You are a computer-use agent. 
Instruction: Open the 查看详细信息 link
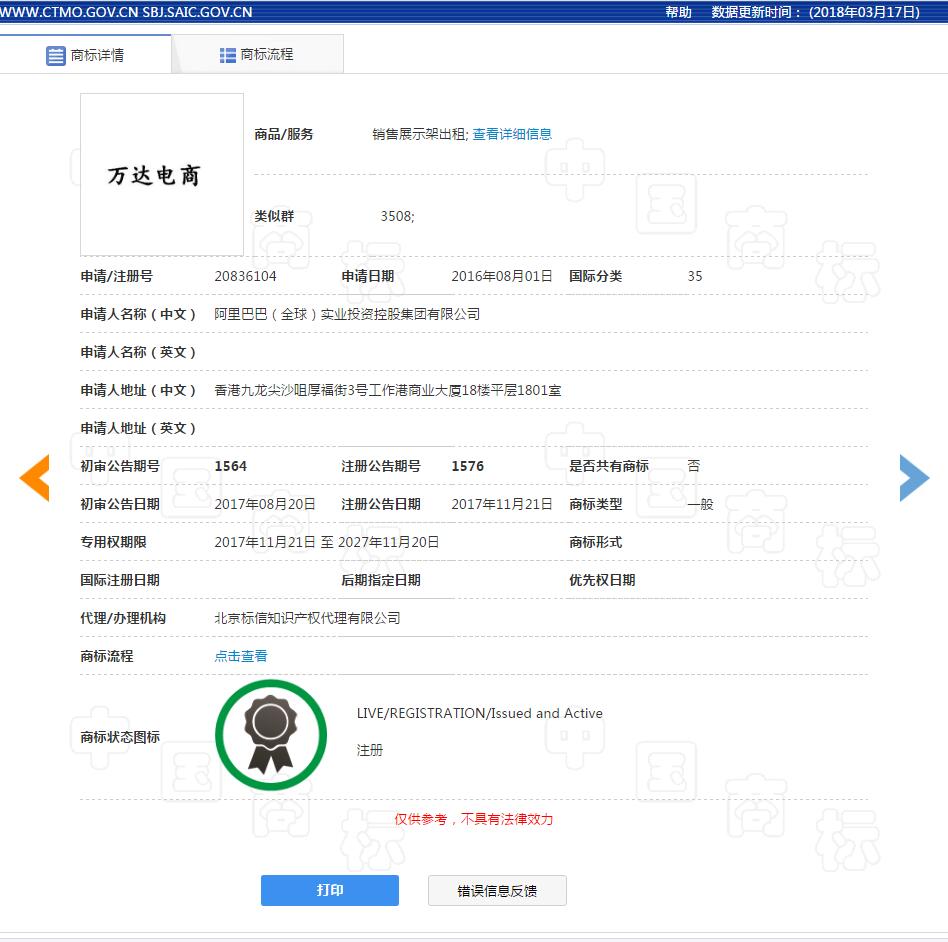pos(512,134)
